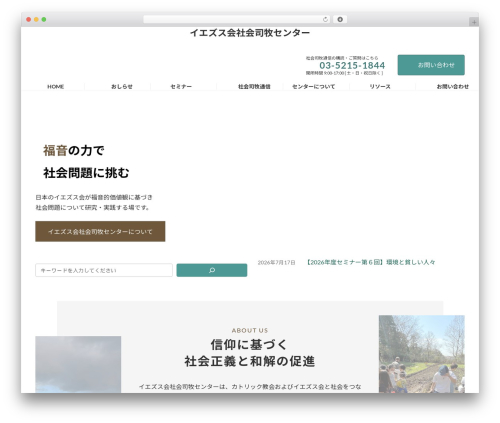This screenshot has height=423, width=500.
Task: Click the red close window button
Action: pos(29,20)
